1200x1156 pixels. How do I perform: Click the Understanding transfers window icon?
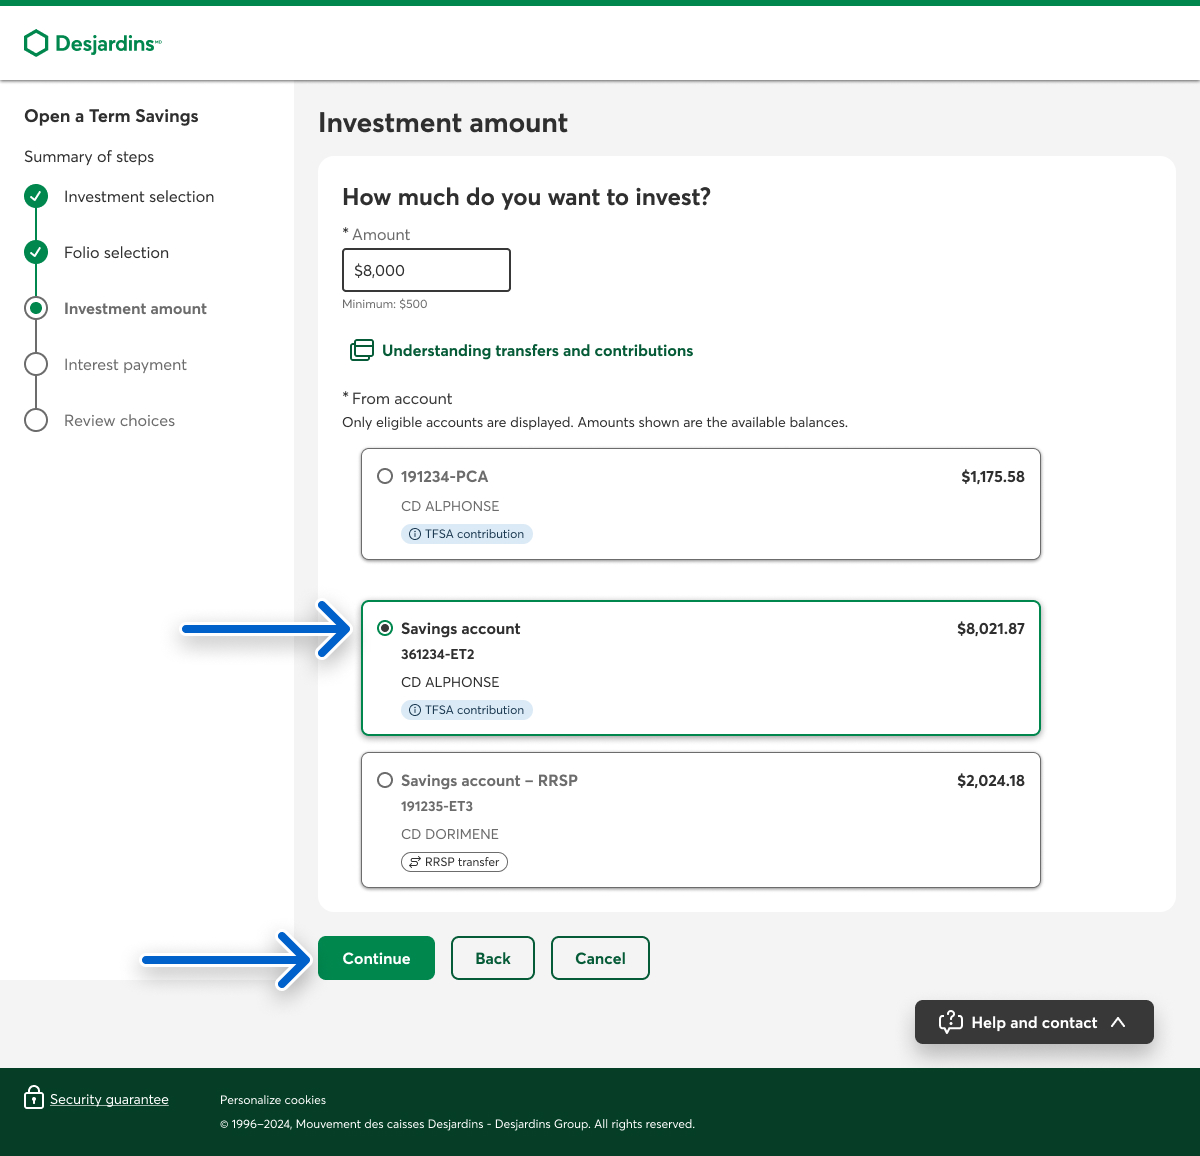[x=361, y=350]
